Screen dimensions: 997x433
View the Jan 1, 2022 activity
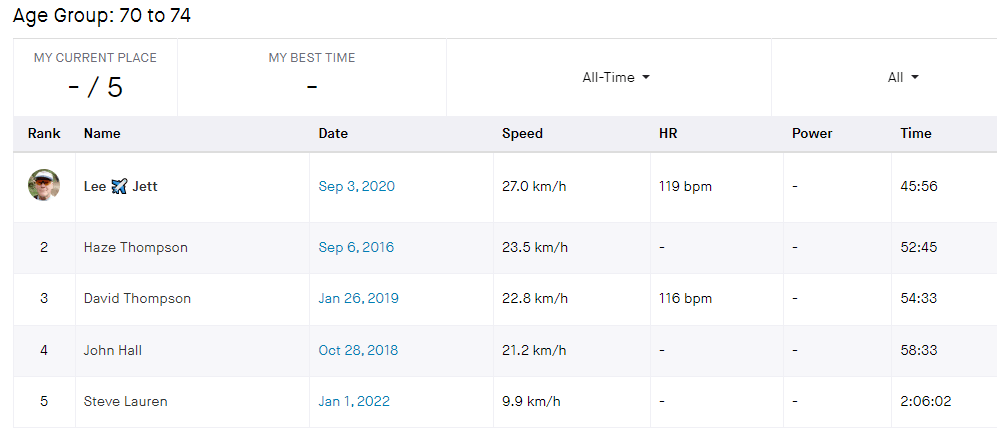click(354, 402)
